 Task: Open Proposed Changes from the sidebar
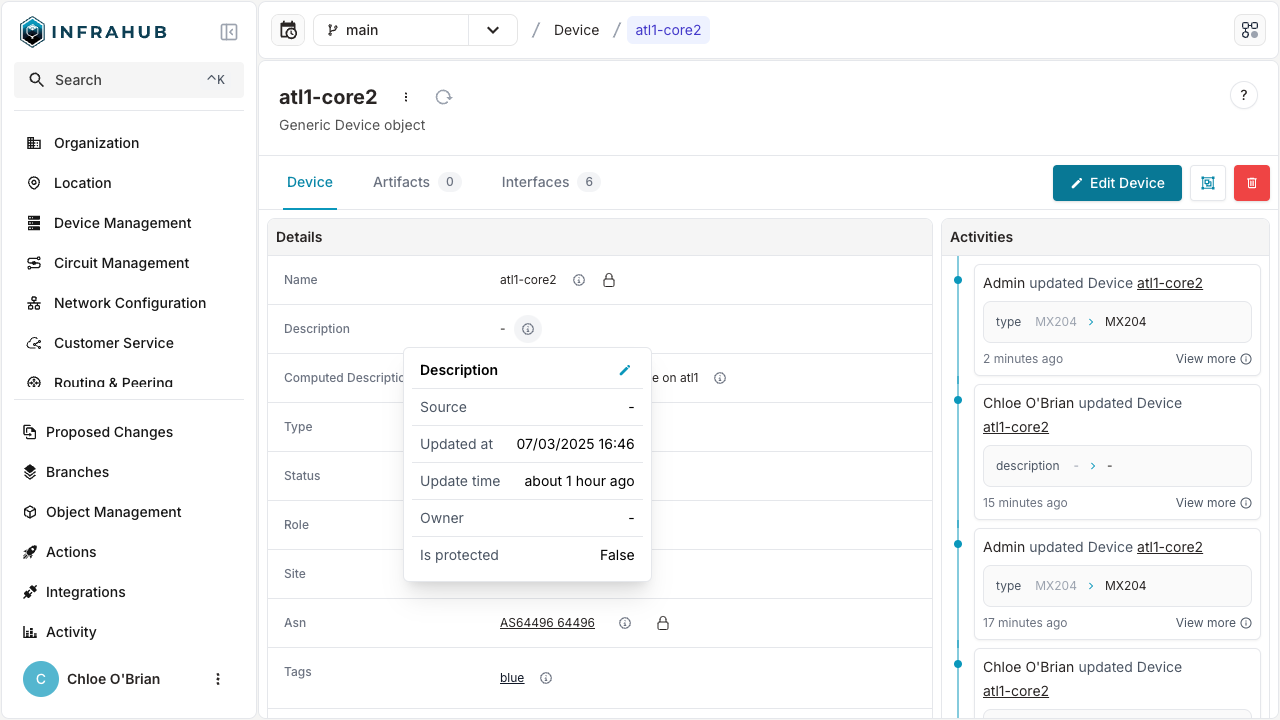[109, 432]
